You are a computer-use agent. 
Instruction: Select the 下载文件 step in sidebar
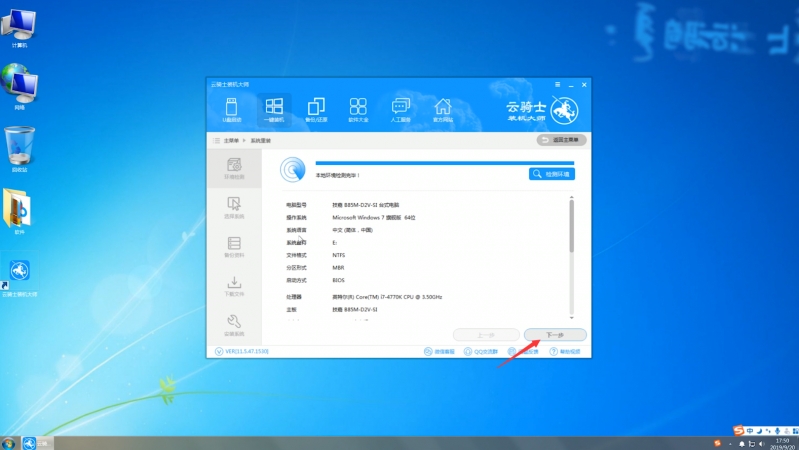coord(234,286)
